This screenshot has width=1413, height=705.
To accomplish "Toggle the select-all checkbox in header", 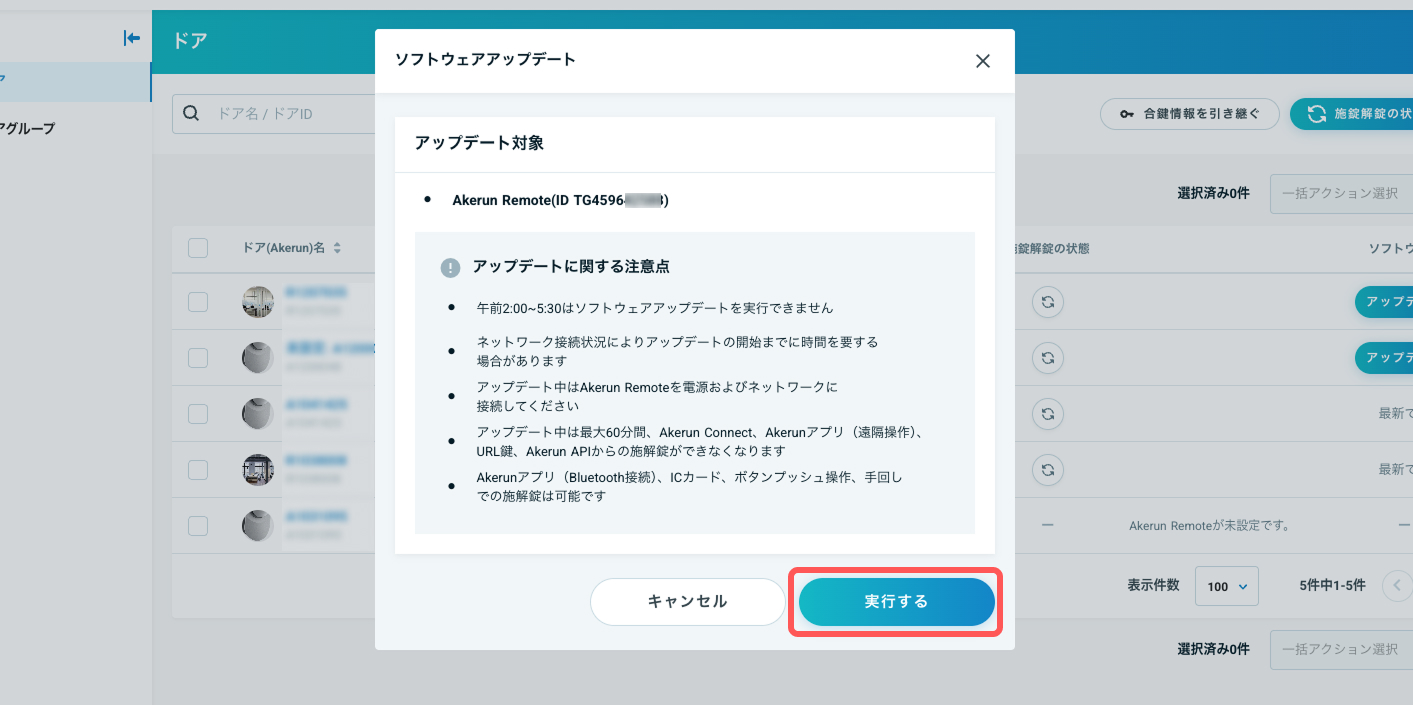I will coord(198,248).
